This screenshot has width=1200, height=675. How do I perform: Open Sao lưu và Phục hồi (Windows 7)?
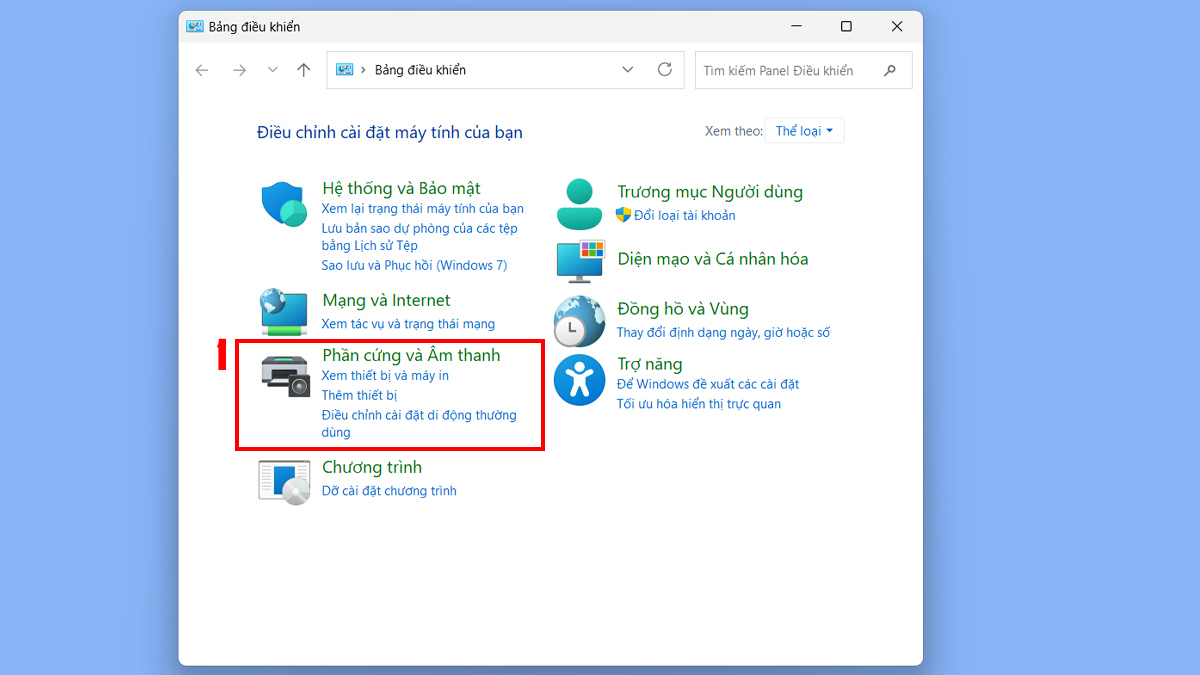coord(414,265)
